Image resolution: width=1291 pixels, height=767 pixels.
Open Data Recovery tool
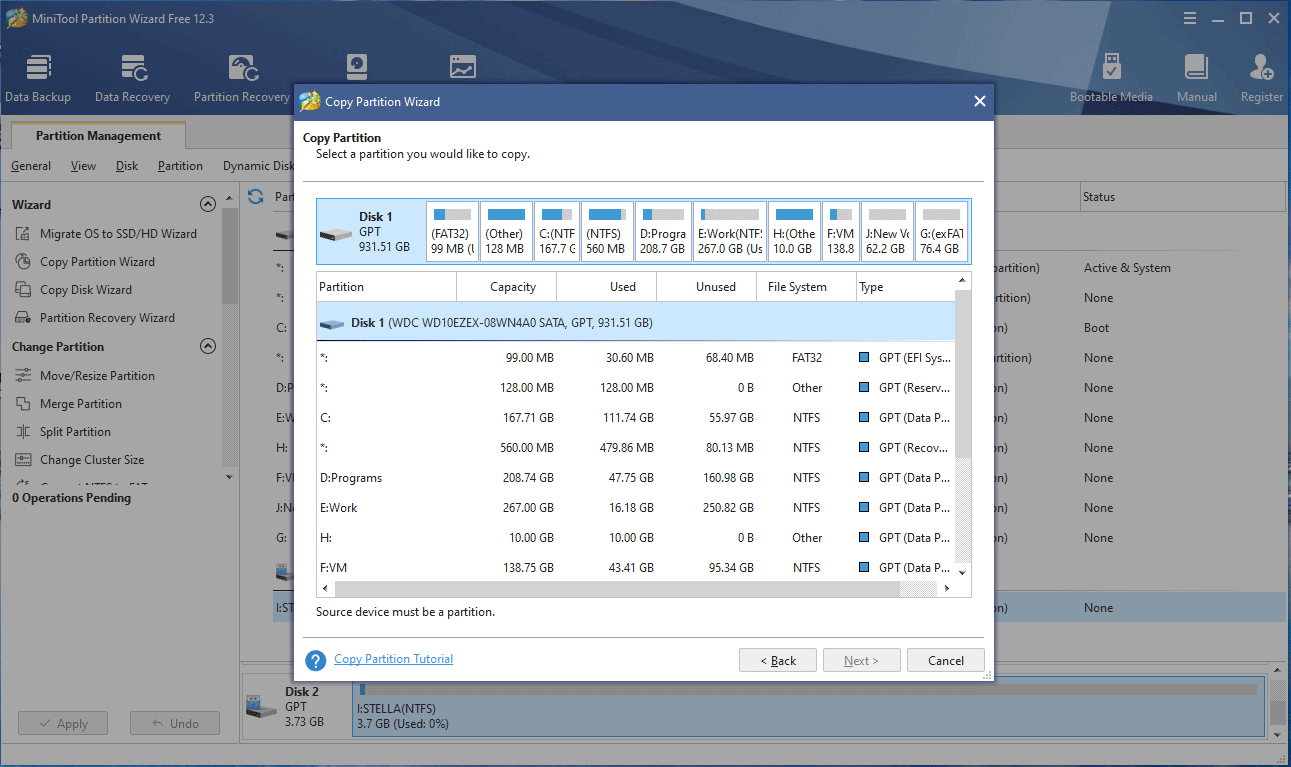point(132,79)
